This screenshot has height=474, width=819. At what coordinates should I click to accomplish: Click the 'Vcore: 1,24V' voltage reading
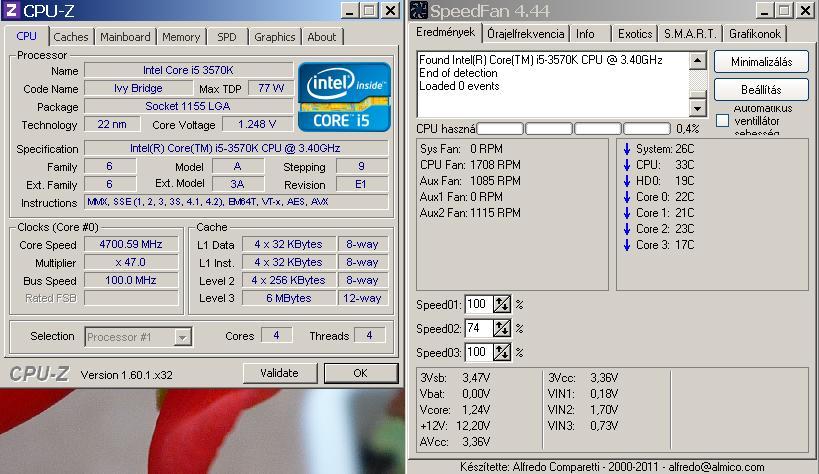coord(455,410)
